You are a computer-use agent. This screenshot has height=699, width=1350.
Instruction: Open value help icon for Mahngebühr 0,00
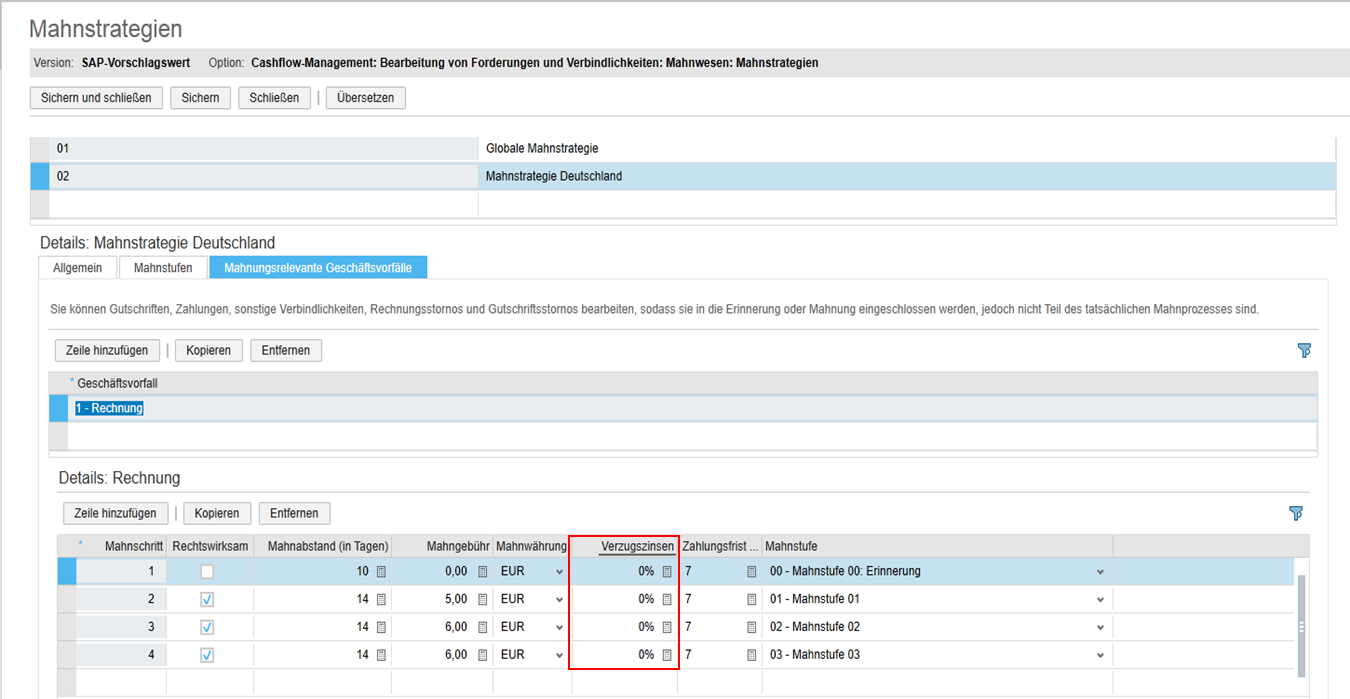click(x=483, y=571)
